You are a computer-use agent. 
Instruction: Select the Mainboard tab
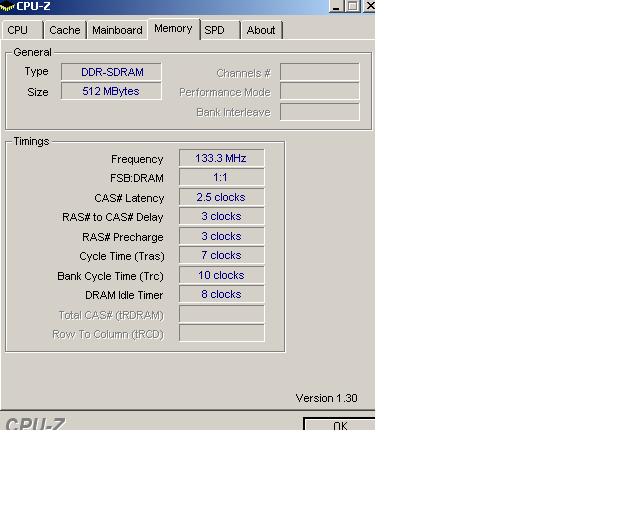[x=117, y=30]
